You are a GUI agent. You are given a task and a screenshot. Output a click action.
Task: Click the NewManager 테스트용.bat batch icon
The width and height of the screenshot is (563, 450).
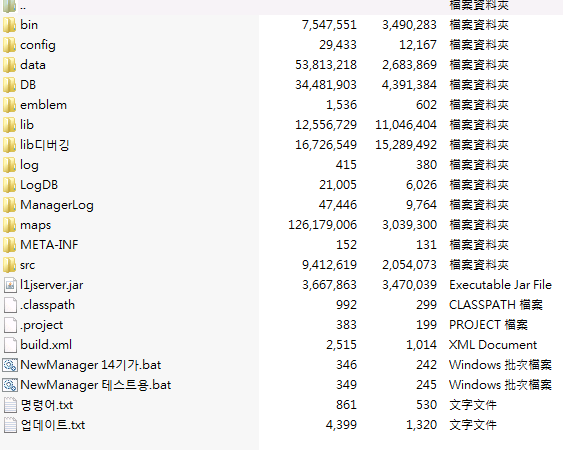(x=9, y=385)
